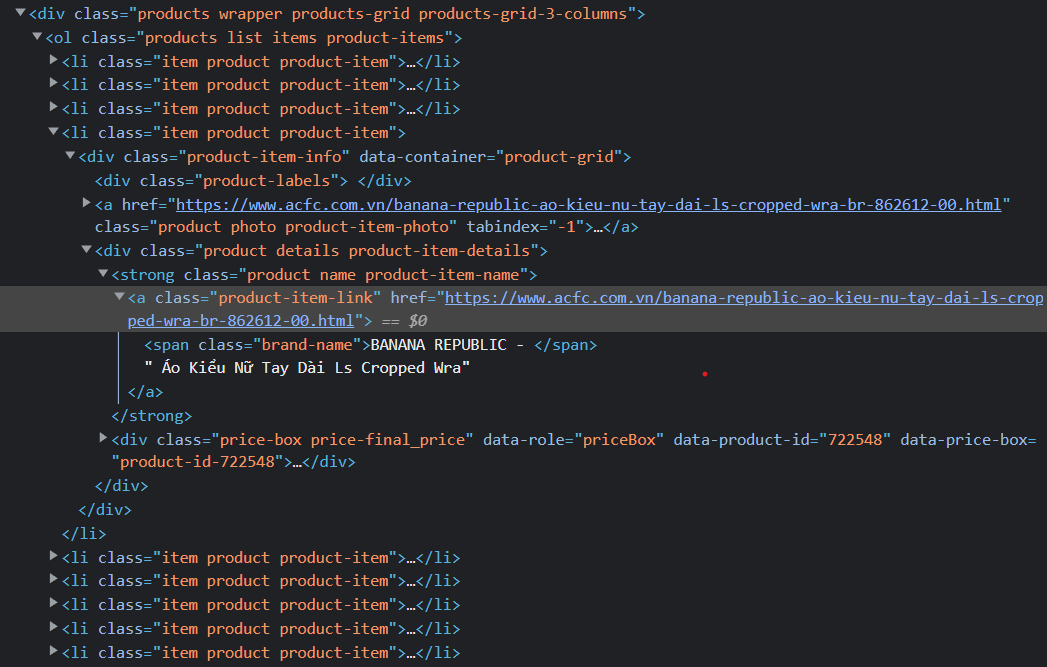Viewport: 1047px width, 667px height.
Task: Select the product-labels div row
Action: click(253, 181)
